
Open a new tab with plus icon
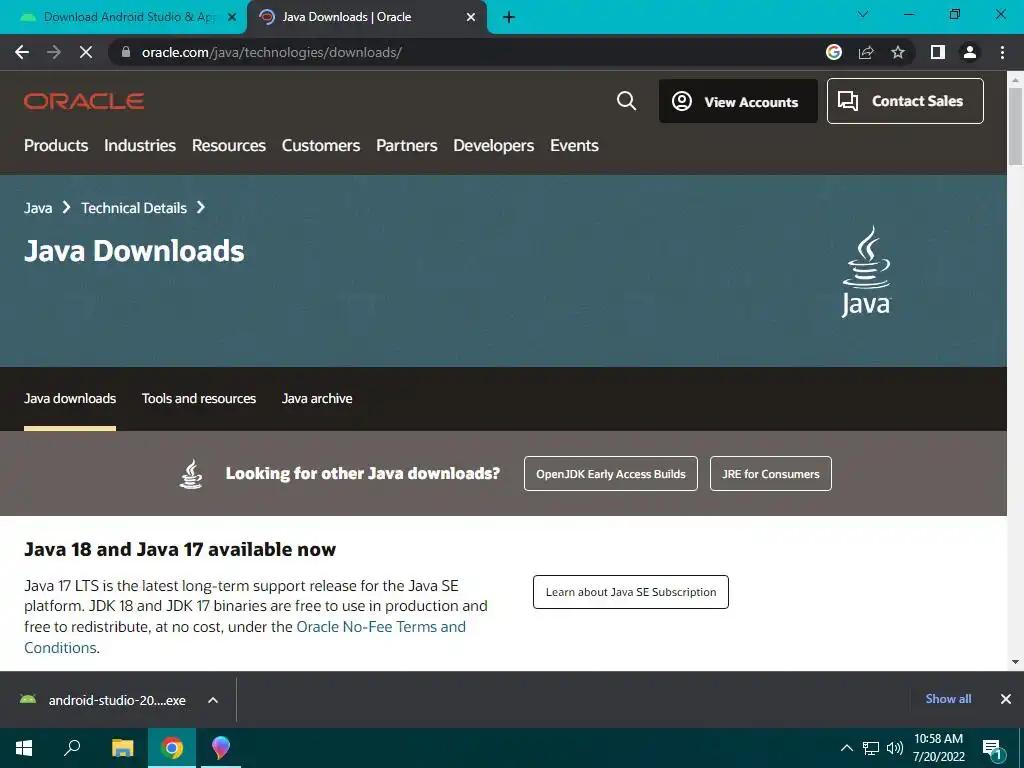[509, 17]
